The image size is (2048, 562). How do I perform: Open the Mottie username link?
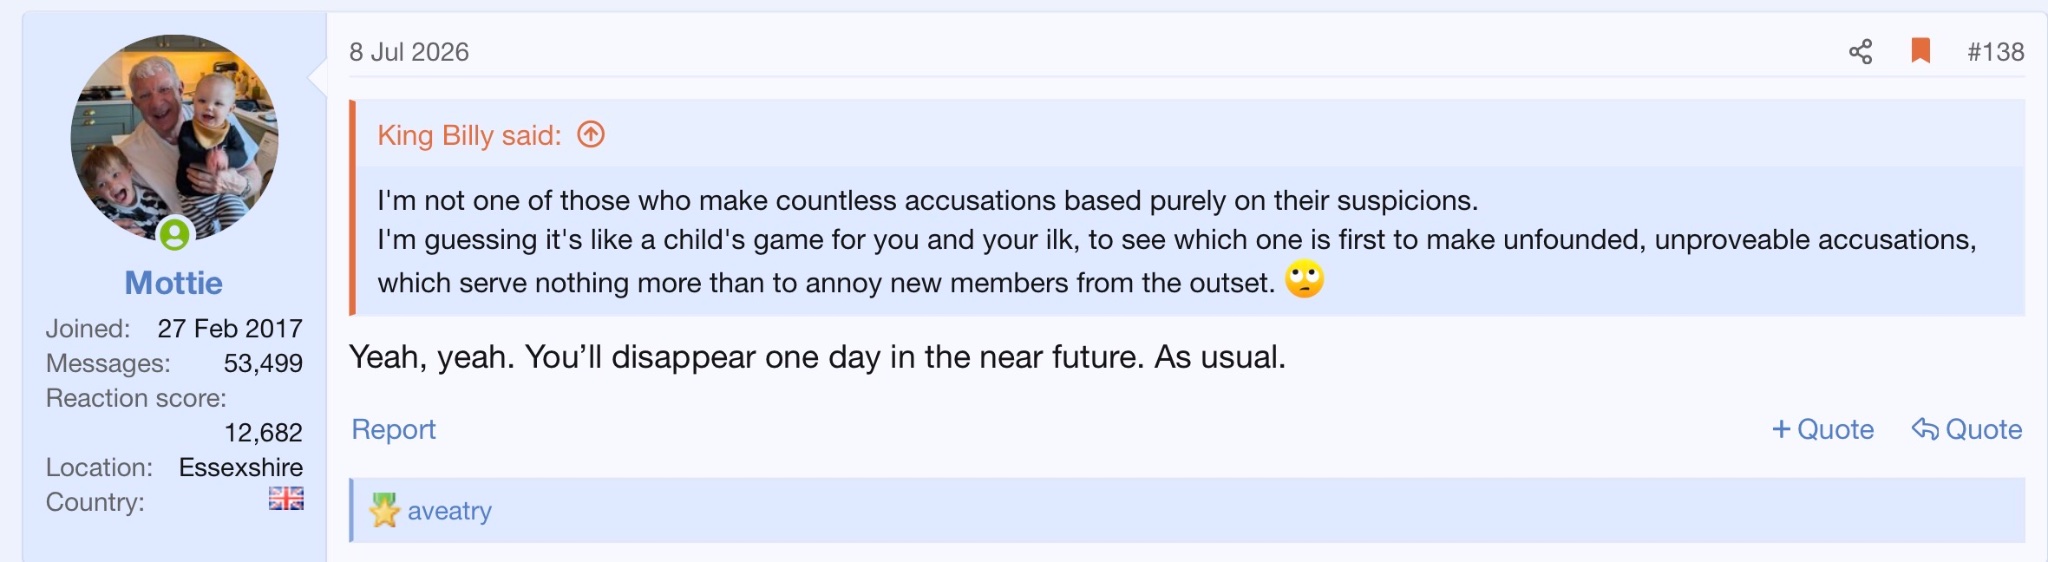coord(173,283)
